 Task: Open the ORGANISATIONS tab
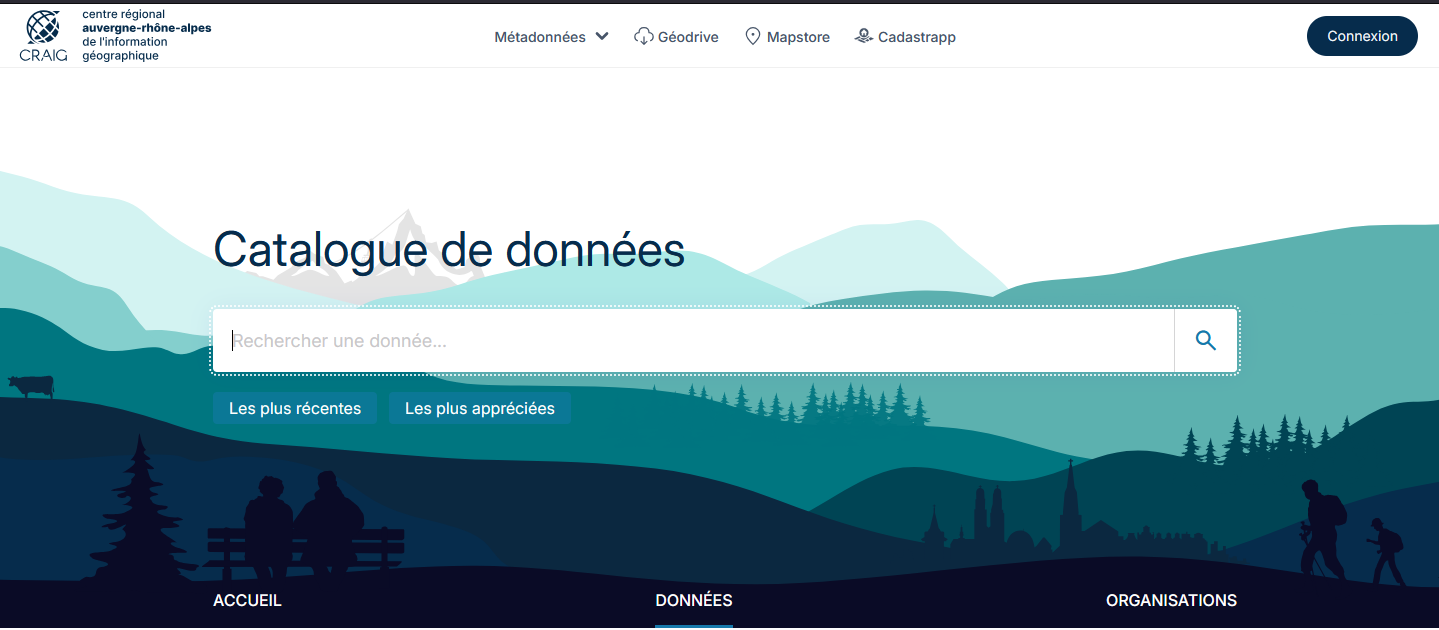tap(1171, 601)
